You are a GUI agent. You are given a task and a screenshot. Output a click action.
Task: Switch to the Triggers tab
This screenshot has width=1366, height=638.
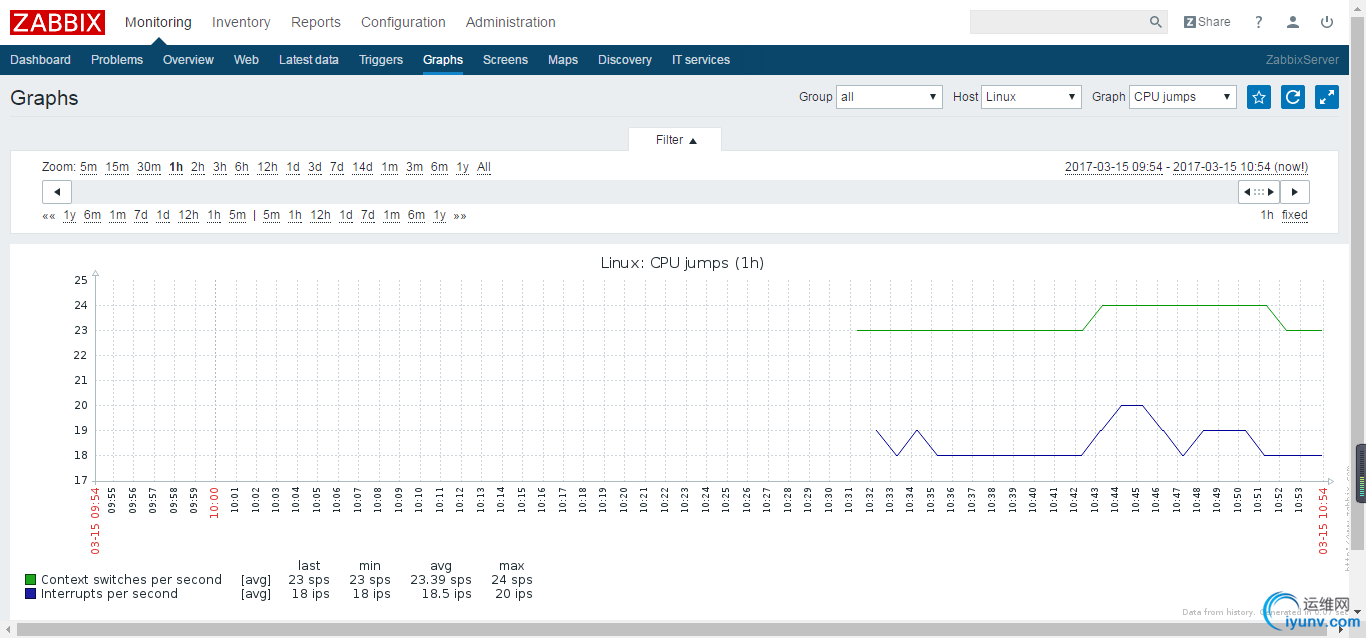(381, 60)
